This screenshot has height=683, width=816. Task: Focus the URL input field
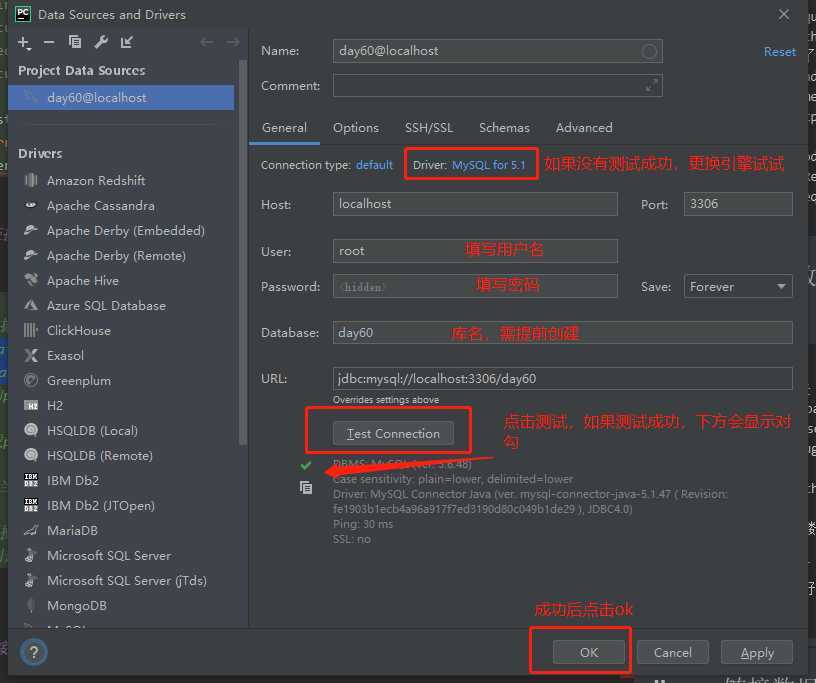point(563,378)
